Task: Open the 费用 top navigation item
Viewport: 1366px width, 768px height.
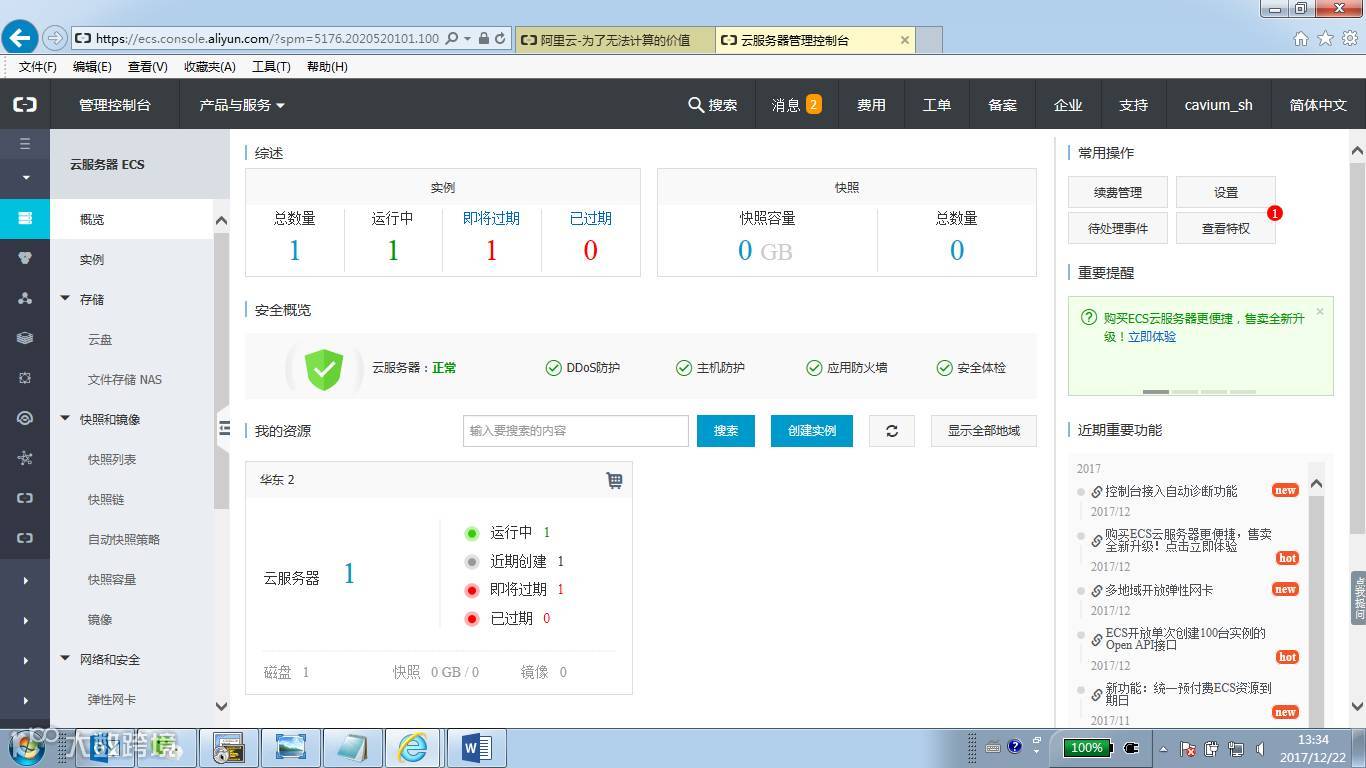Action: pyautogui.click(x=871, y=105)
